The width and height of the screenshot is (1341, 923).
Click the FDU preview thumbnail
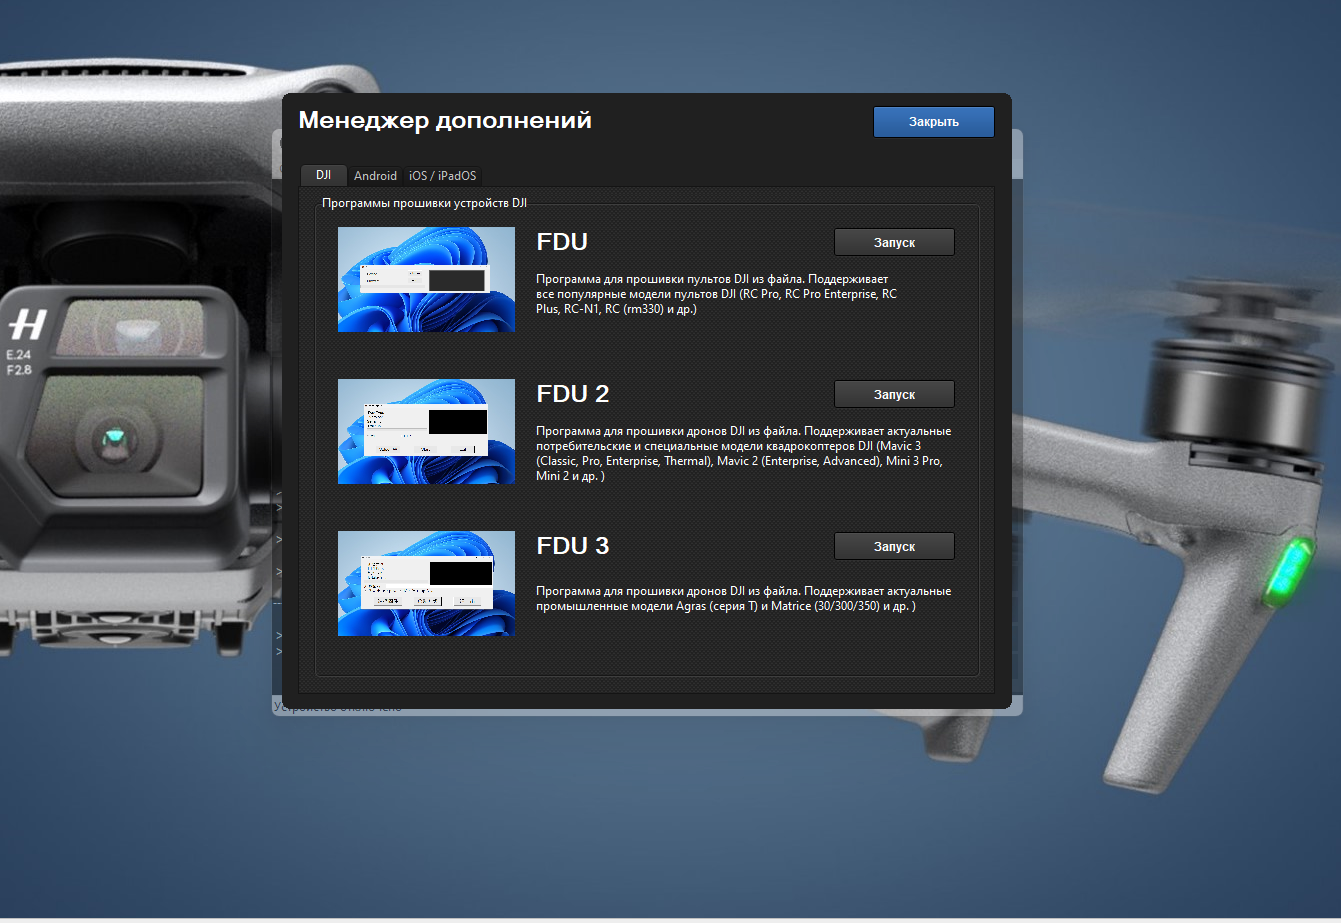(x=426, y=279)
